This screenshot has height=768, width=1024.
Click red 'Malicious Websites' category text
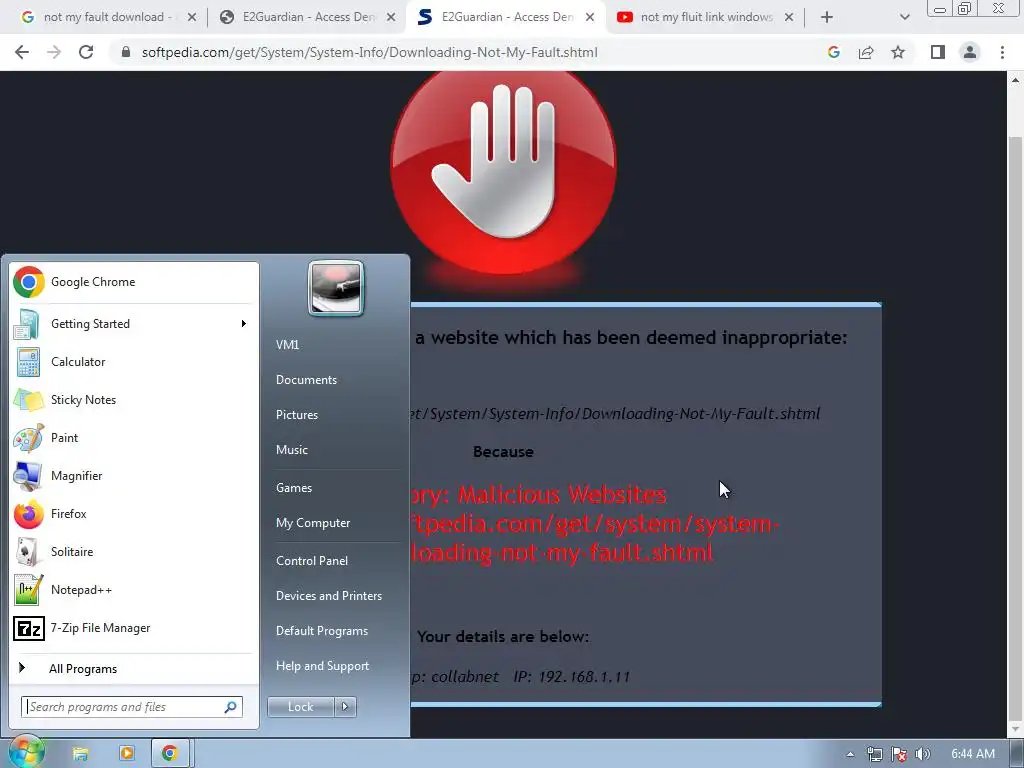pos(562,494)
